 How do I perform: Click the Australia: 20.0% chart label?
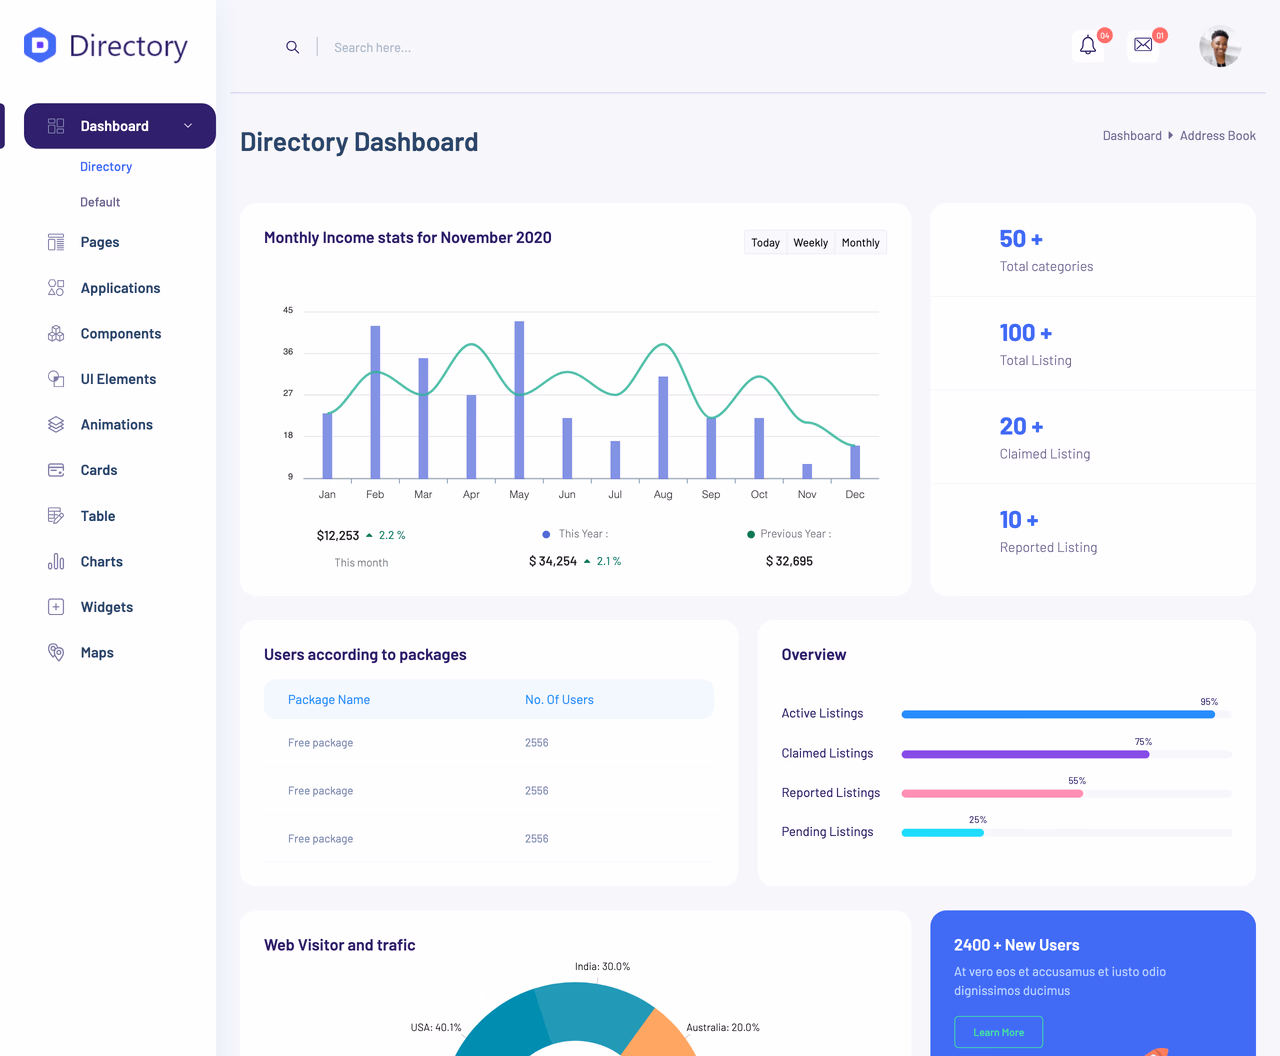click(x=723, y=1027)
